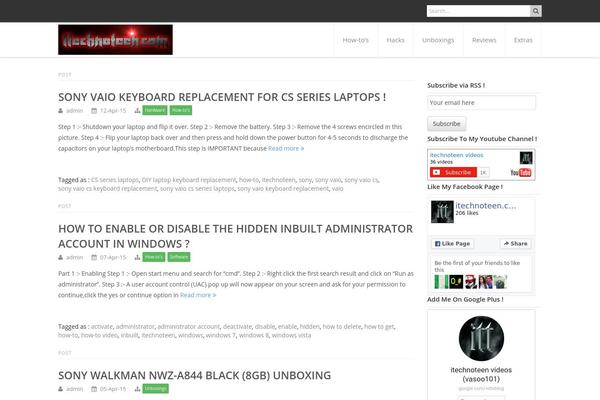Screen dimensions: 600x400
Task: Click Read more on administrator account post
Action: [x=198, y=295]
